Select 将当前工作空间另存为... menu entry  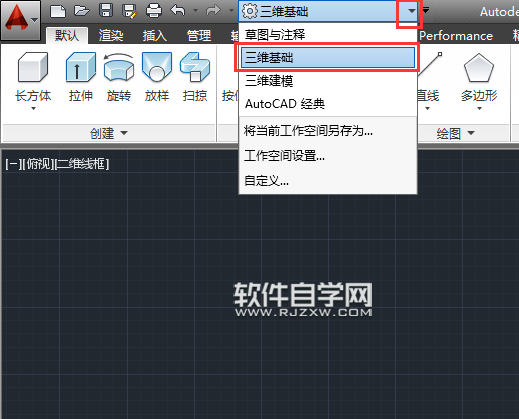click(328, 131)
